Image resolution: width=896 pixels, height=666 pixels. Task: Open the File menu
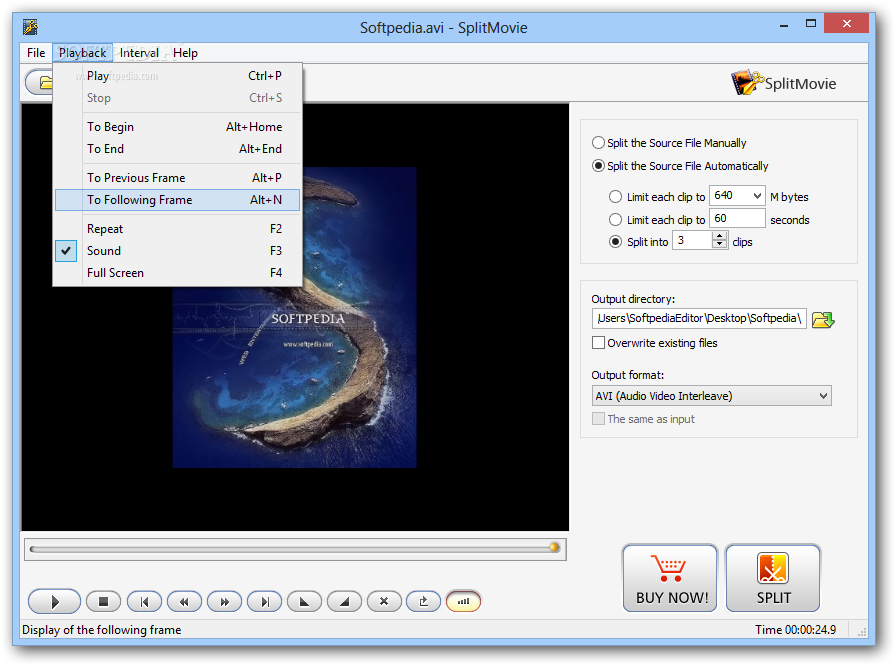(36, 53)
